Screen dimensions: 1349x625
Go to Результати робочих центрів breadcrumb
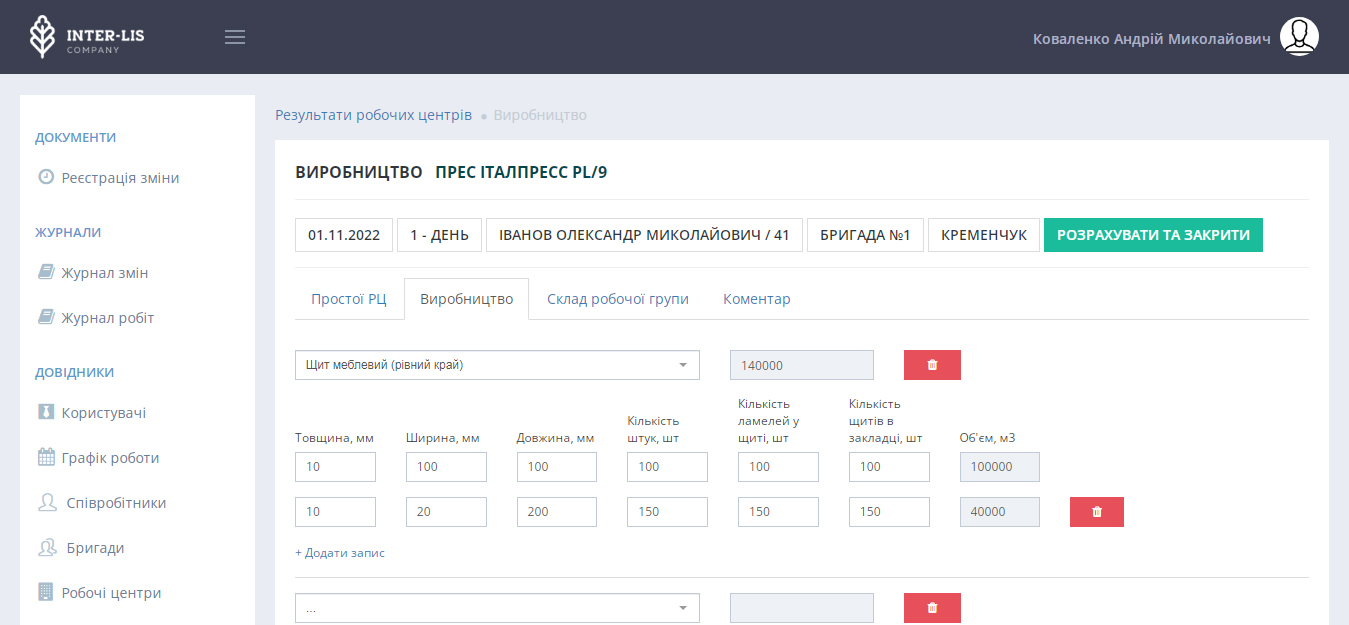point(373,115)
